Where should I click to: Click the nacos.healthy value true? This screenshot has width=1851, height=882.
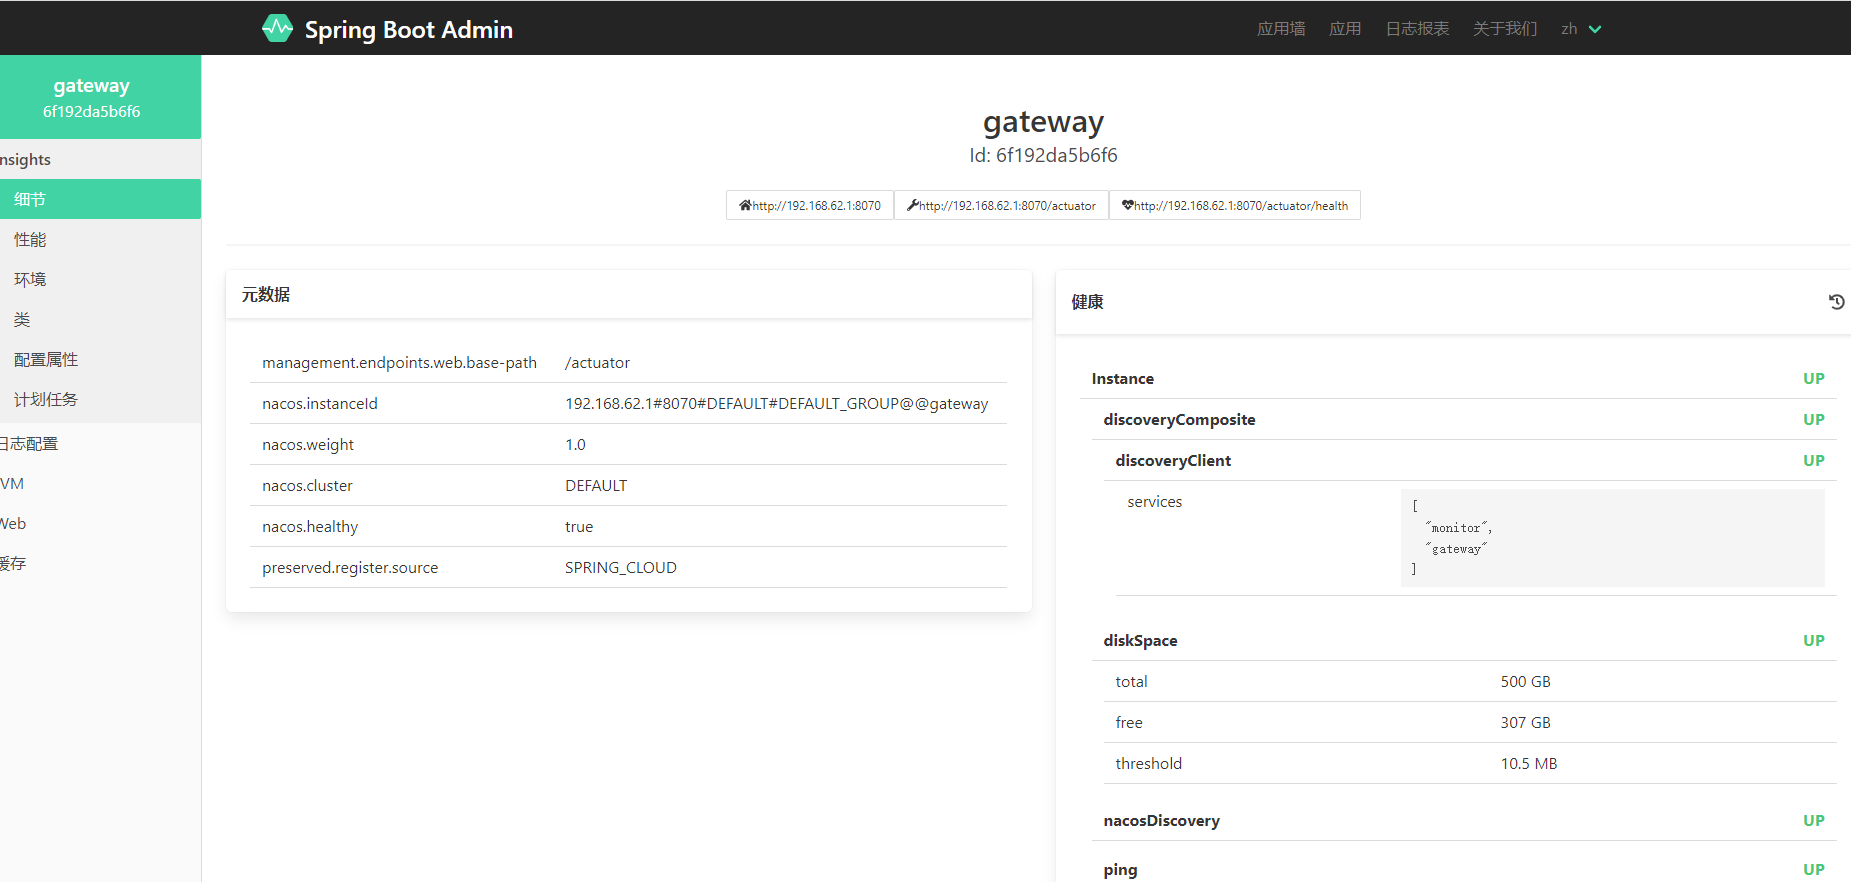pyautogui.click(x=579, y=526)
